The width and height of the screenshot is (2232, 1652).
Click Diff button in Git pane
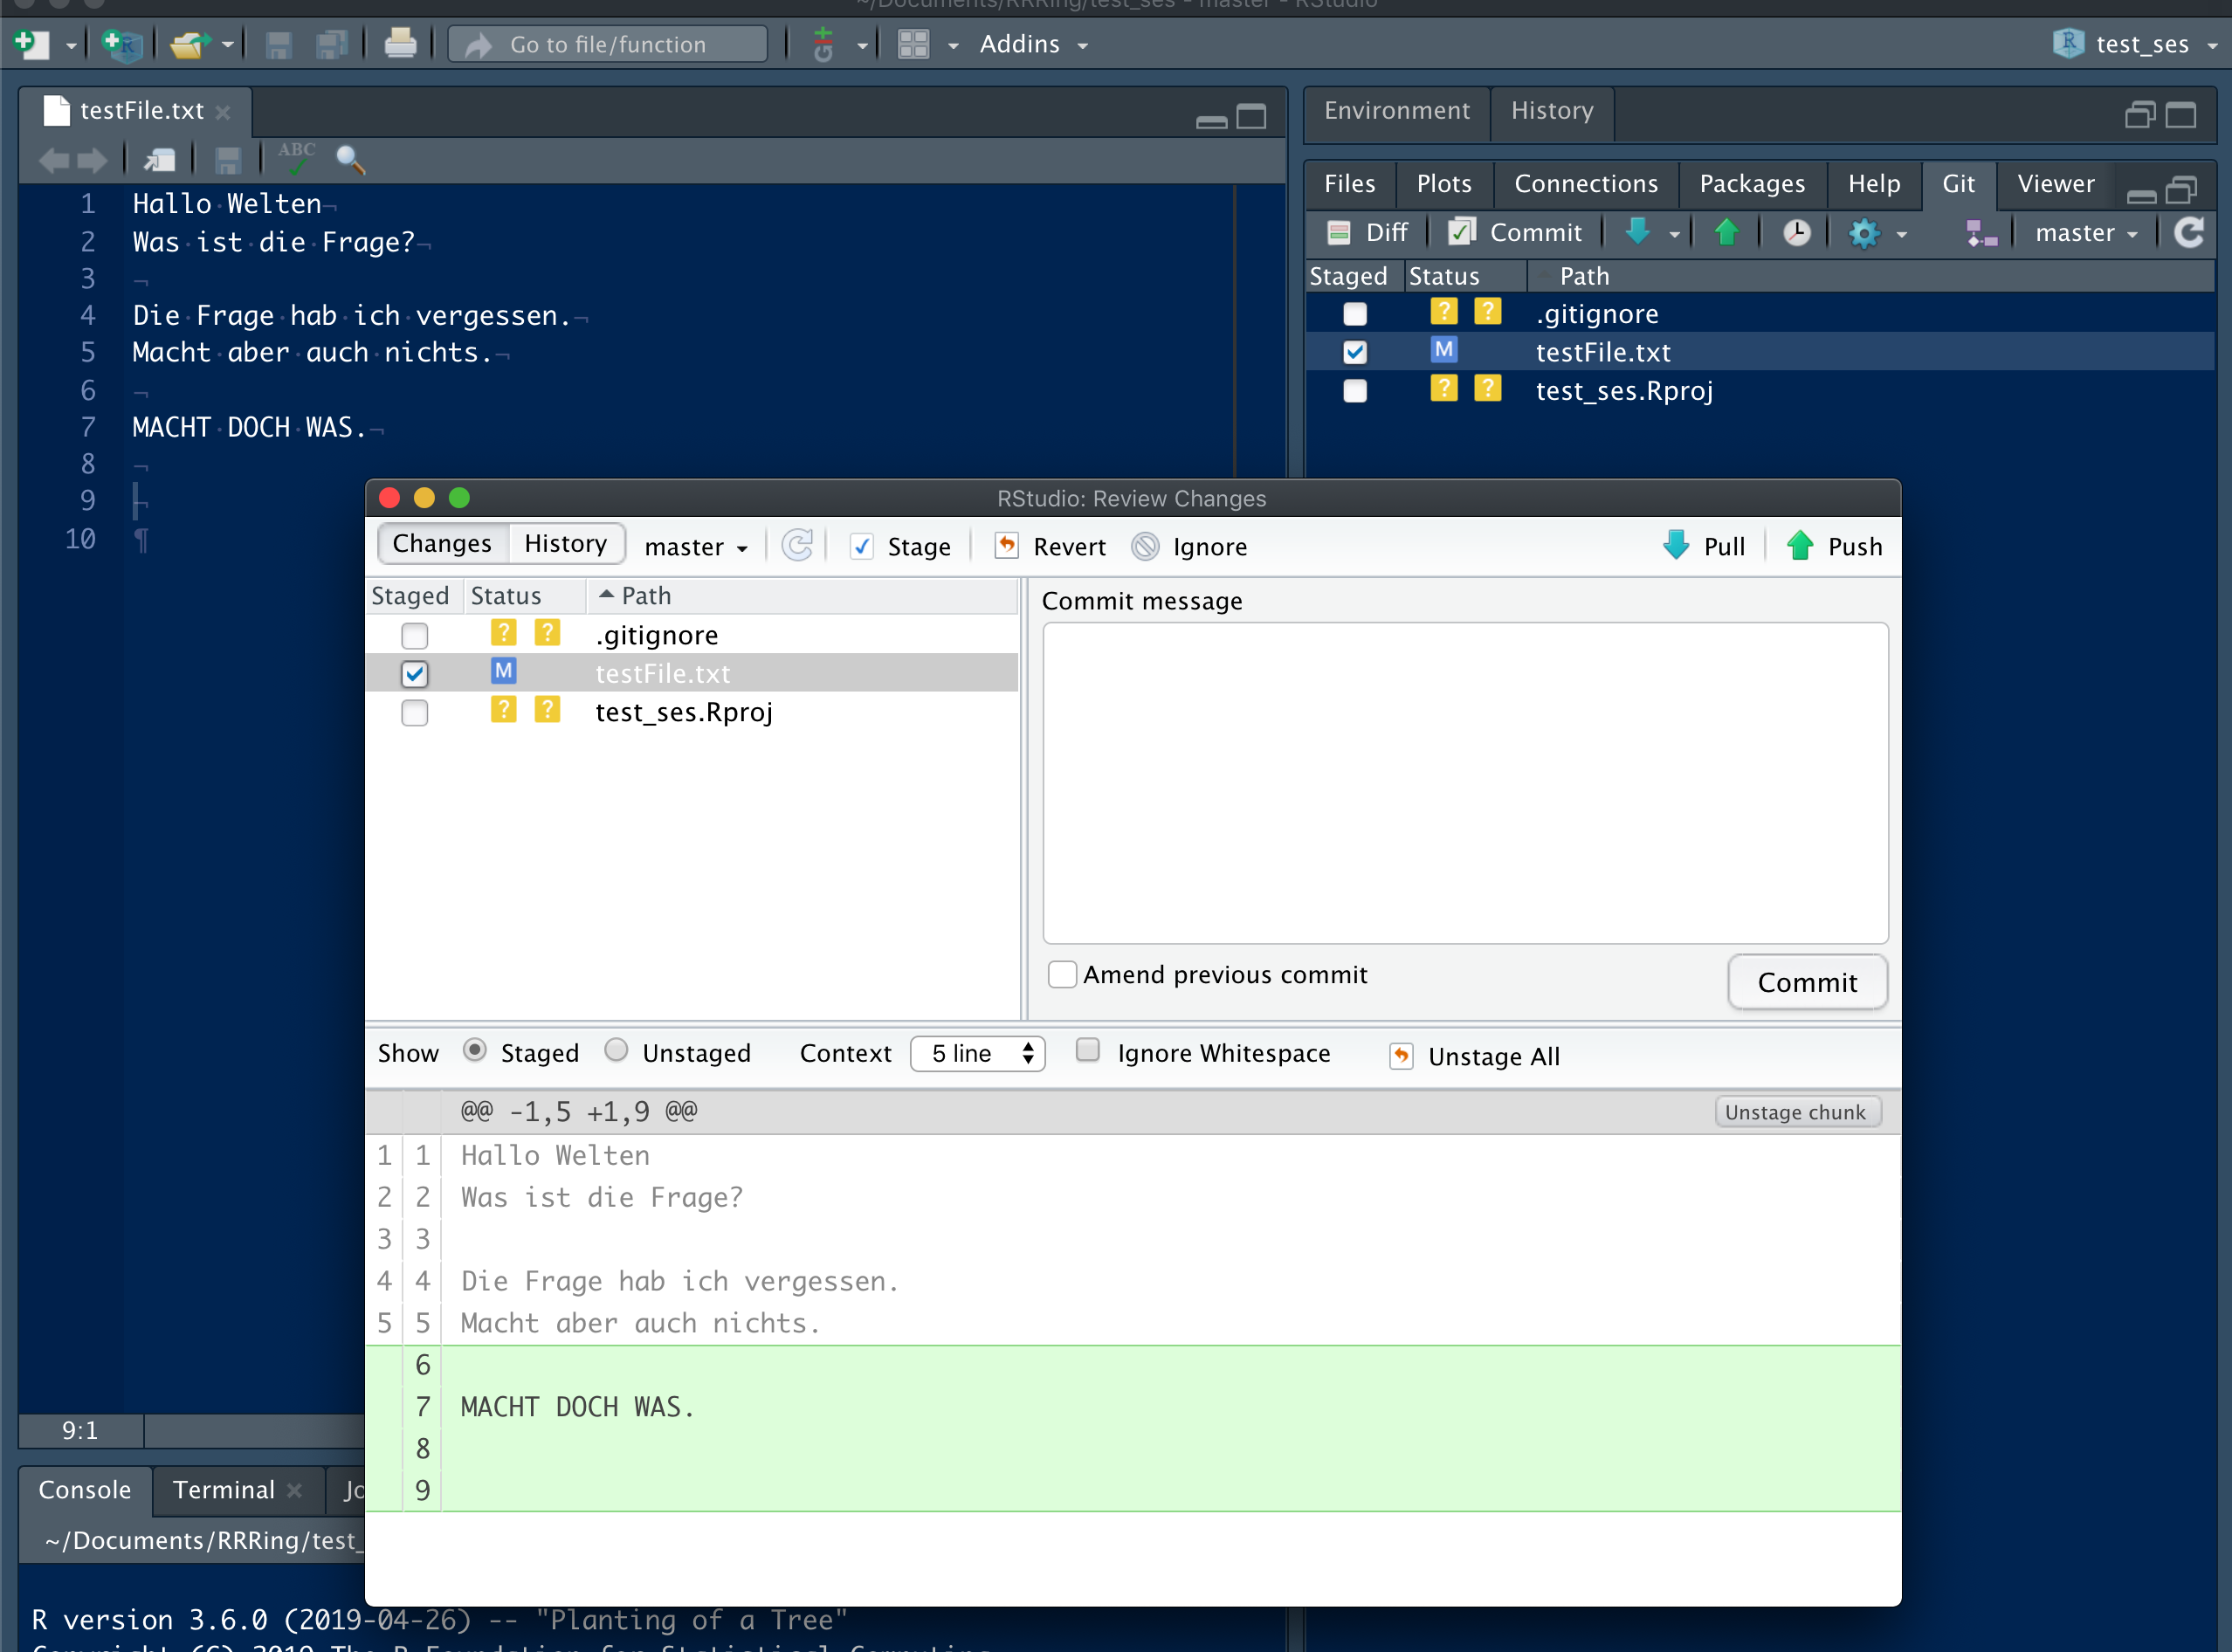point(1366,233)
